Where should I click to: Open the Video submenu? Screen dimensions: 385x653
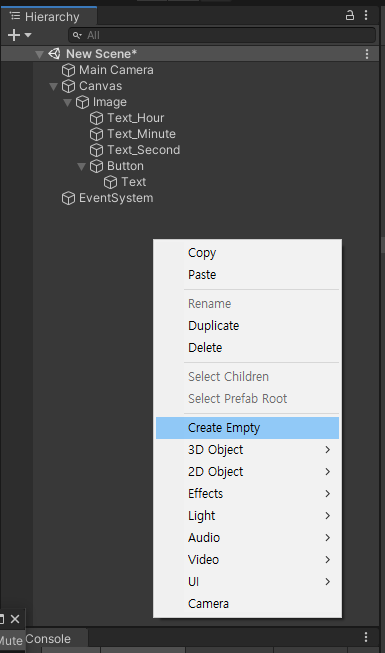click(248, 560)
